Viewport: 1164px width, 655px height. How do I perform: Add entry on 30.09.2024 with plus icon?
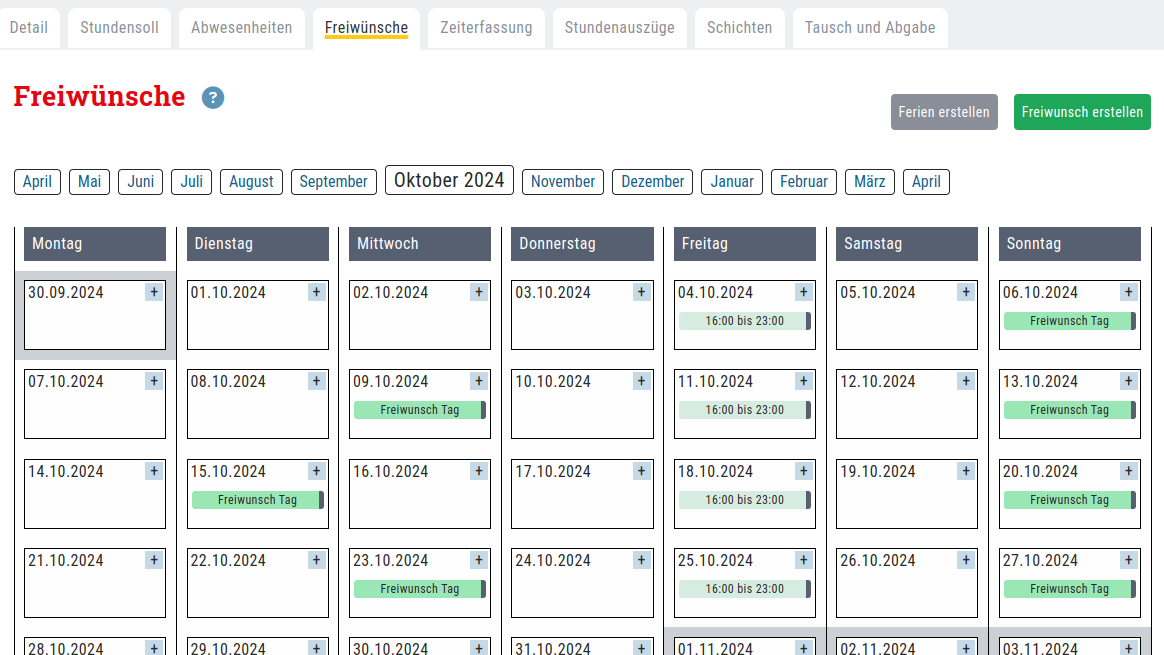pos(154,292)
